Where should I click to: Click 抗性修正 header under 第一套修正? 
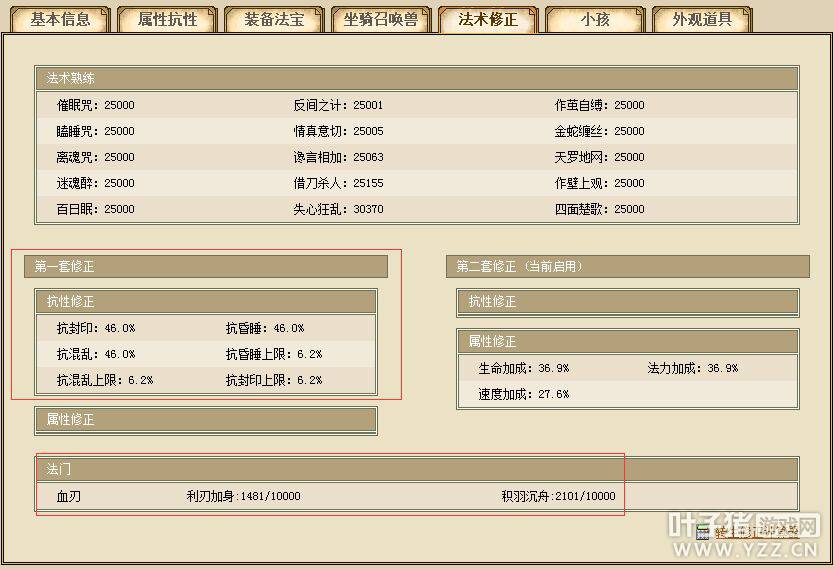point(205,301)
